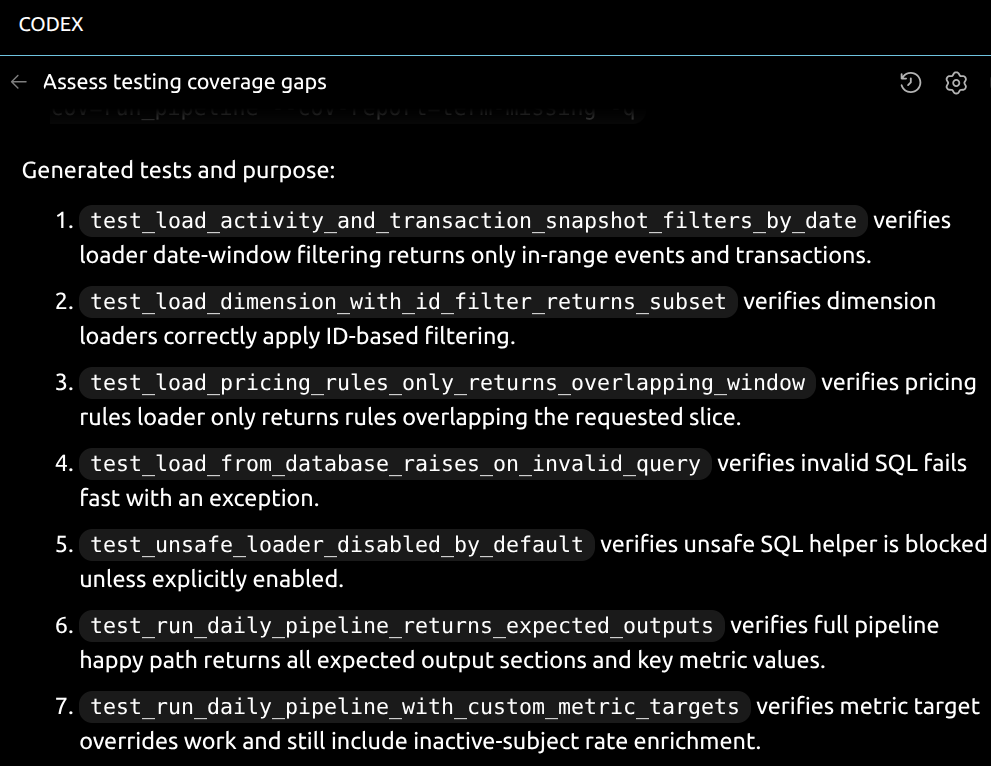Select the test_load_from_database_raises_on_invalid_query chip

(x=397, y=464)
